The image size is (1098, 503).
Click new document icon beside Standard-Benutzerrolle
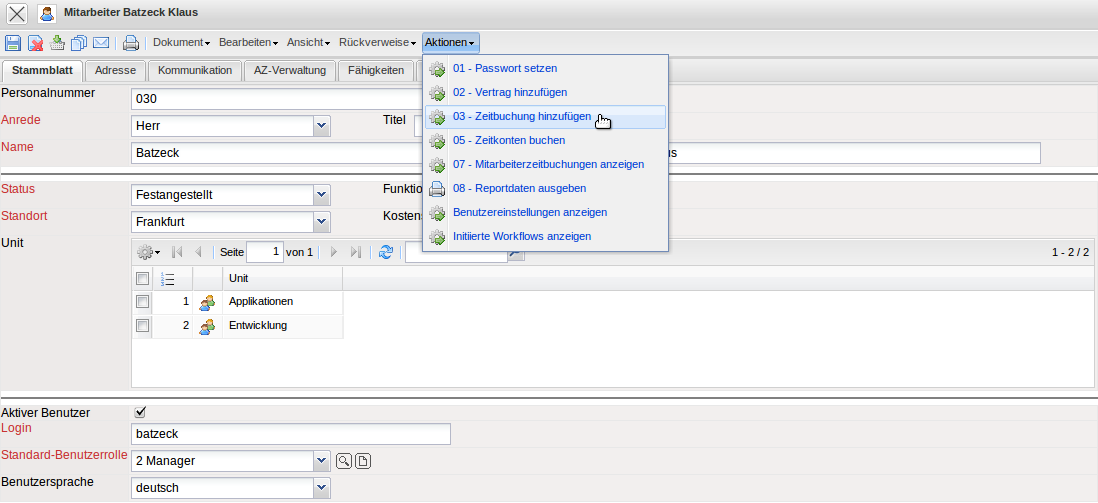coord(363,460)
